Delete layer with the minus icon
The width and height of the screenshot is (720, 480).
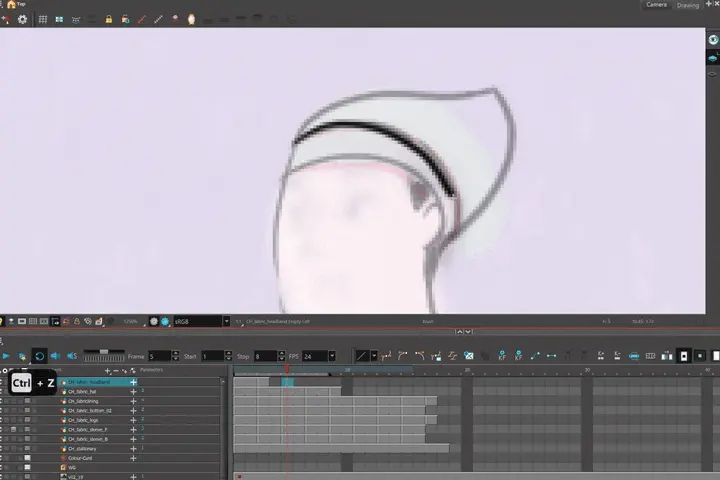[116, 370]
